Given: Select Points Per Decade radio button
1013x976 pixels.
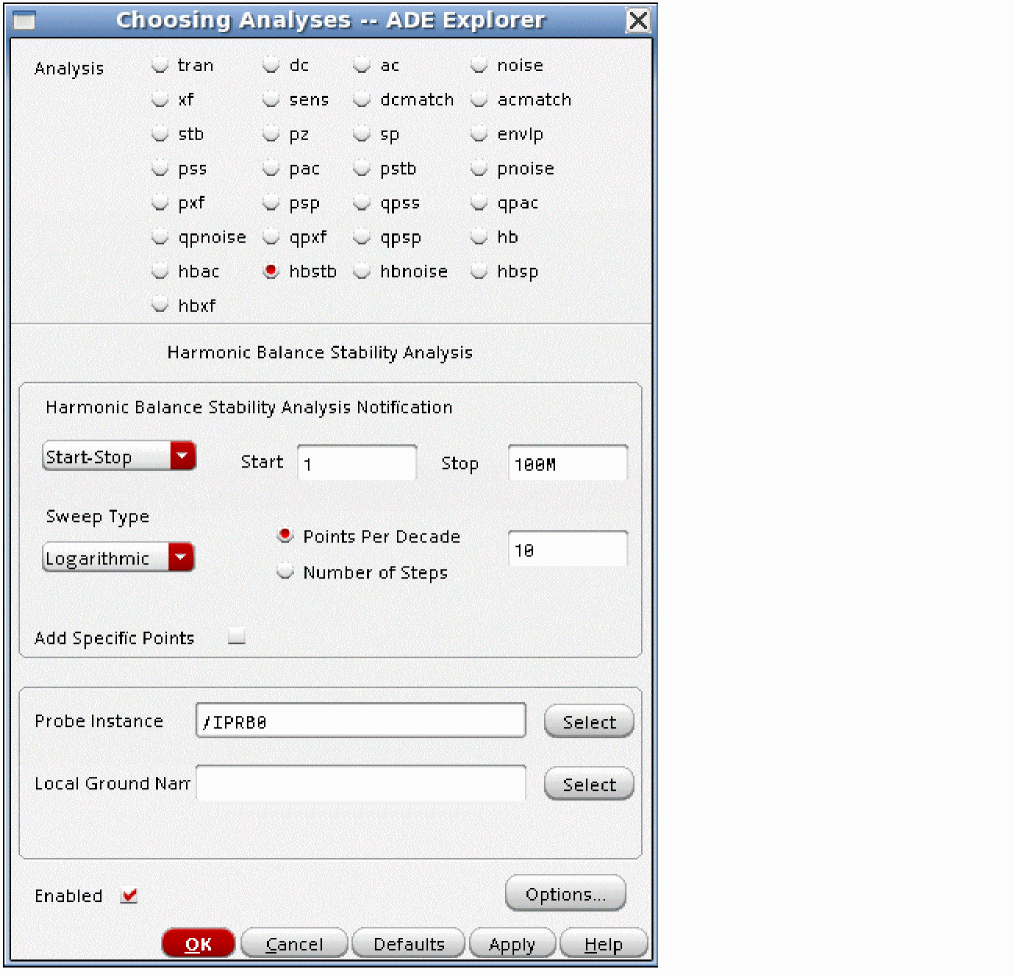Looking at the screenshot, I should pyautogui.click(x=284, y=535).
